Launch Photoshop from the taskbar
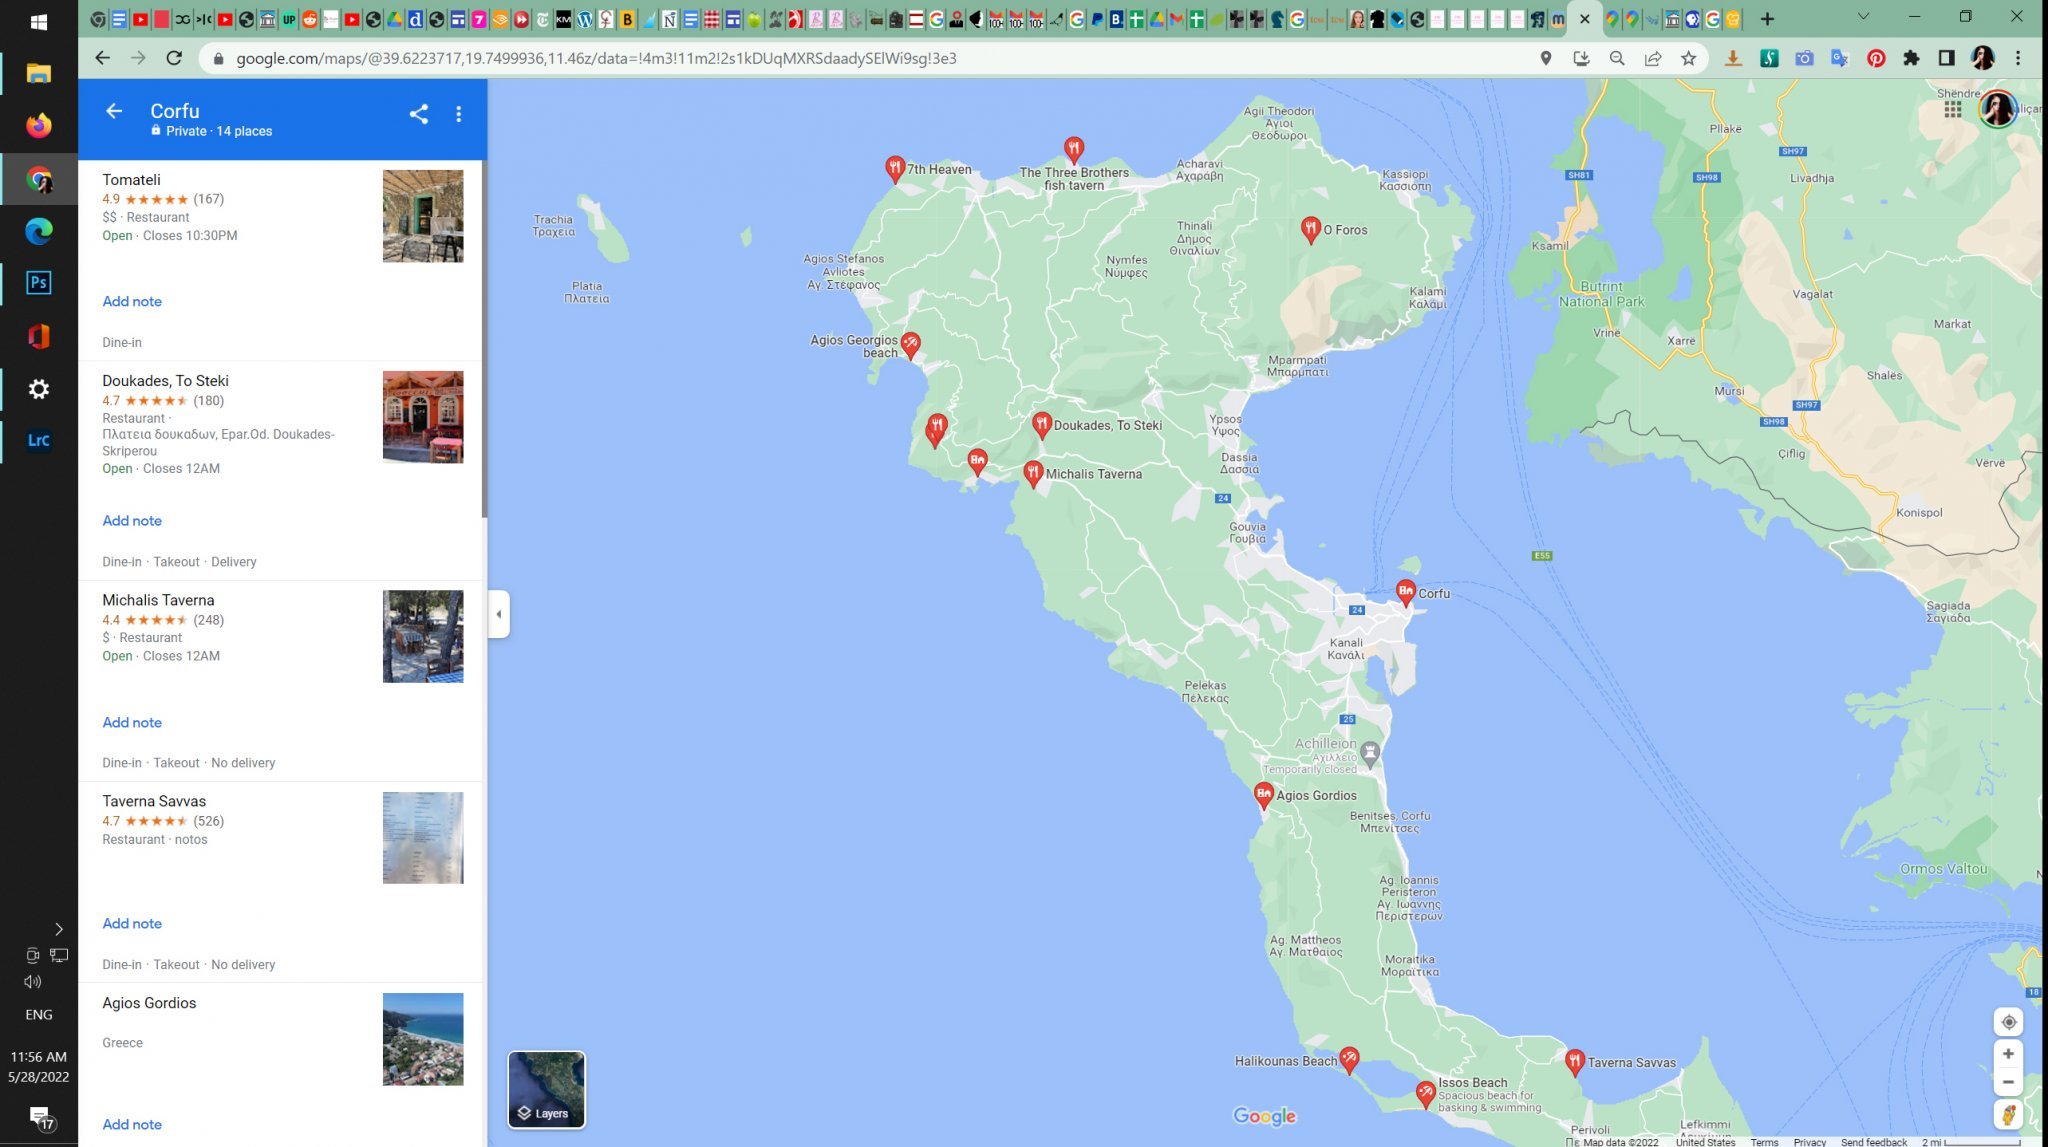The height and width of the screenshot is (1147, 2048). click(39, 283)
